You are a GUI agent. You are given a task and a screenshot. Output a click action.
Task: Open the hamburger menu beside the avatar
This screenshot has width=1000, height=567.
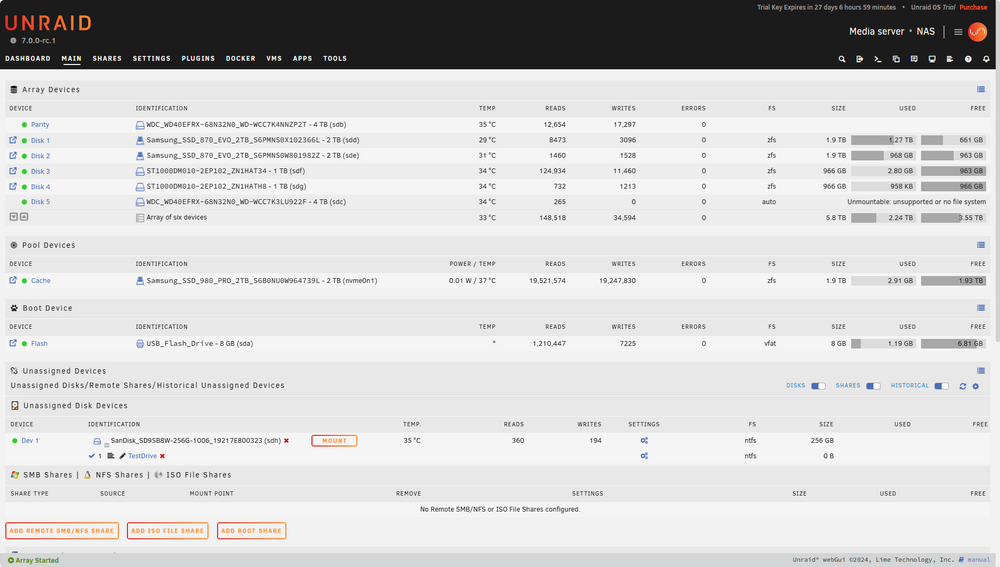coord(958,32)
